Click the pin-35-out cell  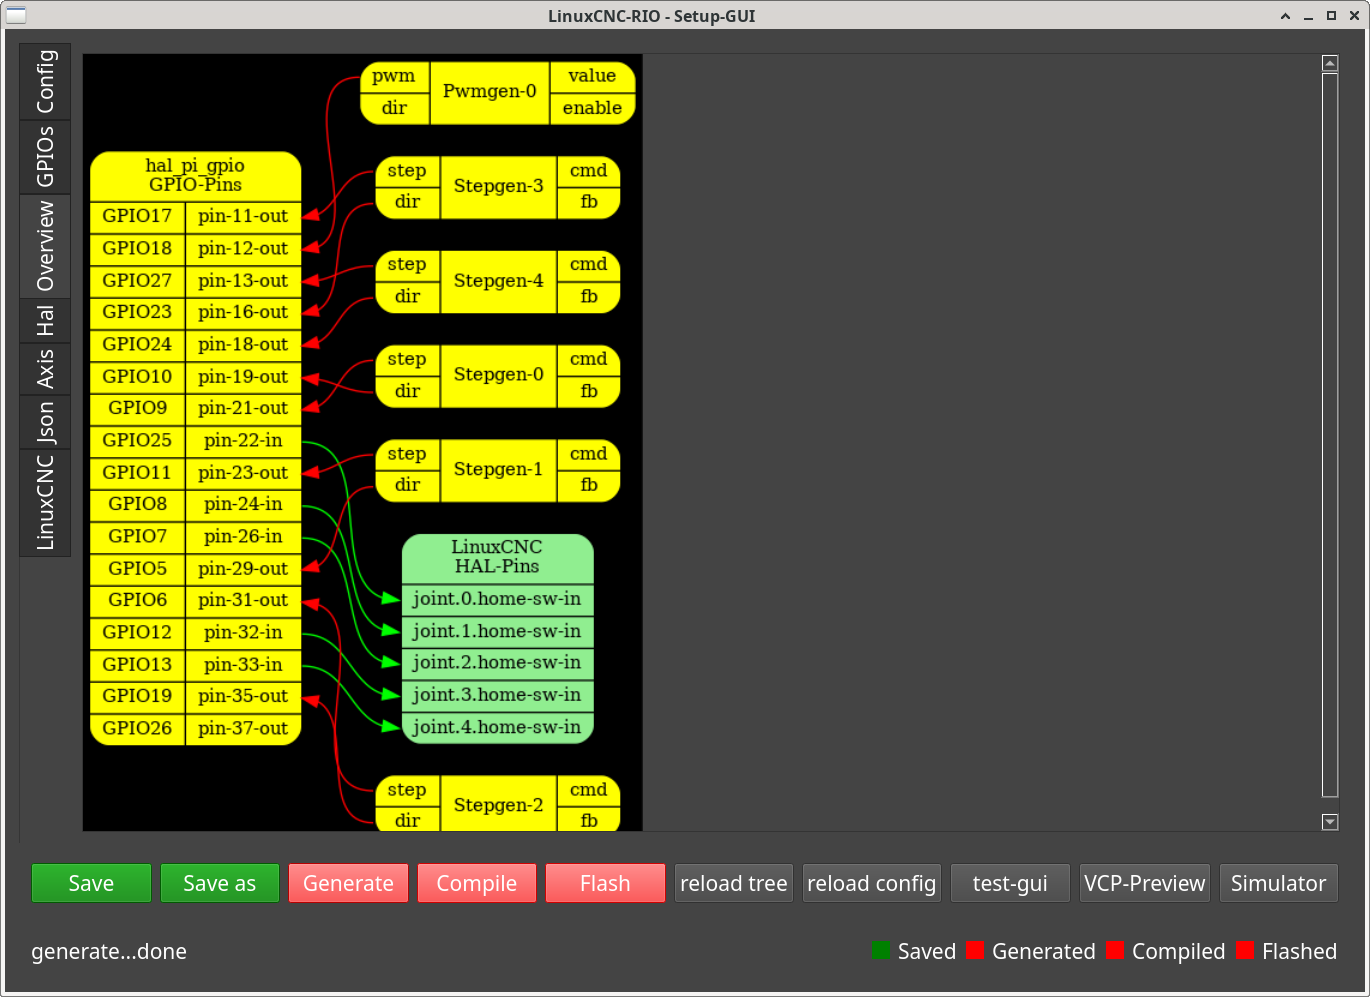click(x=243, y=697)
